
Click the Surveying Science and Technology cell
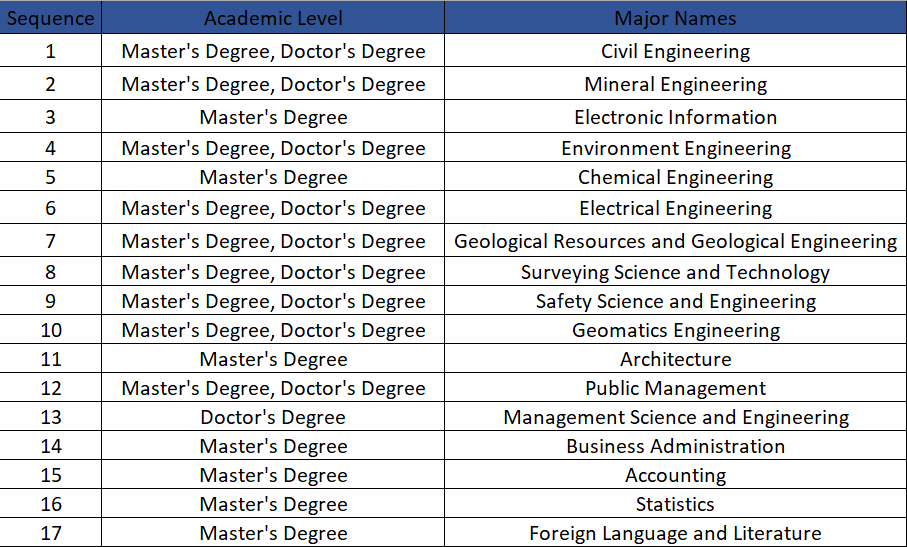[x=675, y=272]
